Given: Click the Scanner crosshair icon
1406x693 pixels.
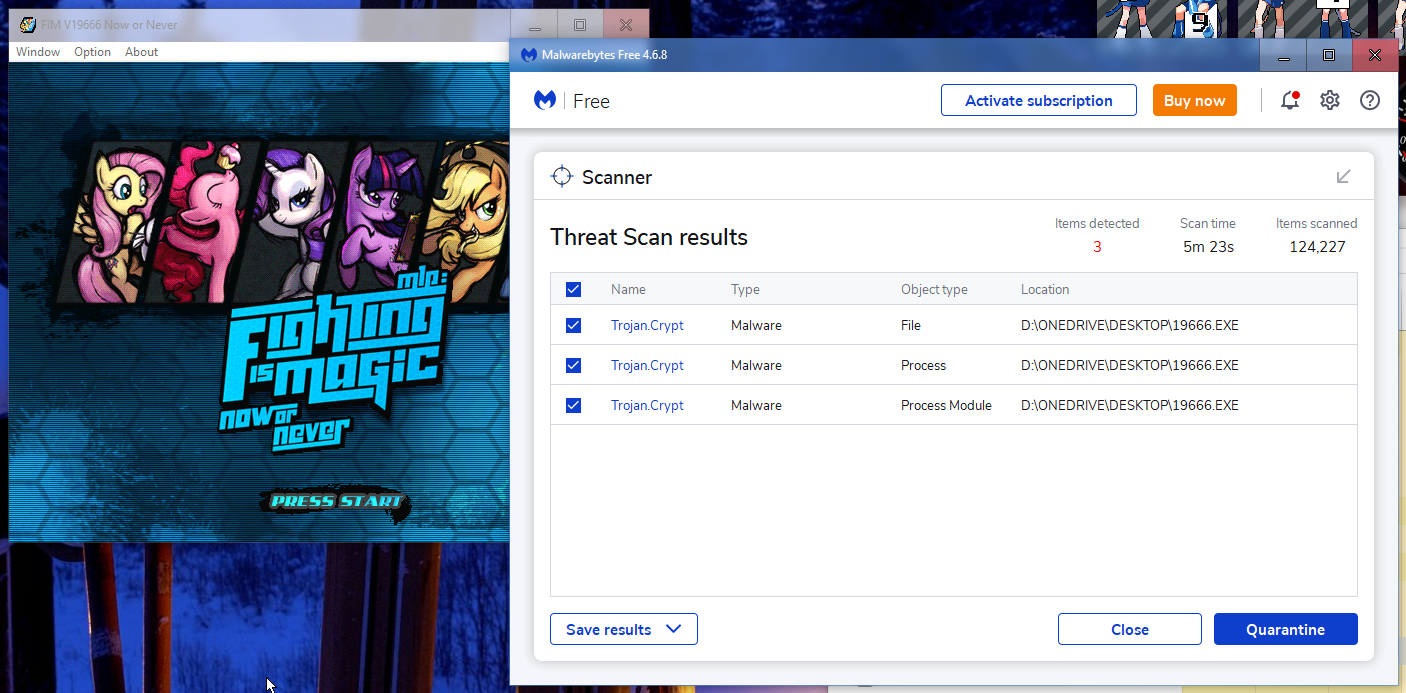Looking at the screenshot, I should 562,177.
